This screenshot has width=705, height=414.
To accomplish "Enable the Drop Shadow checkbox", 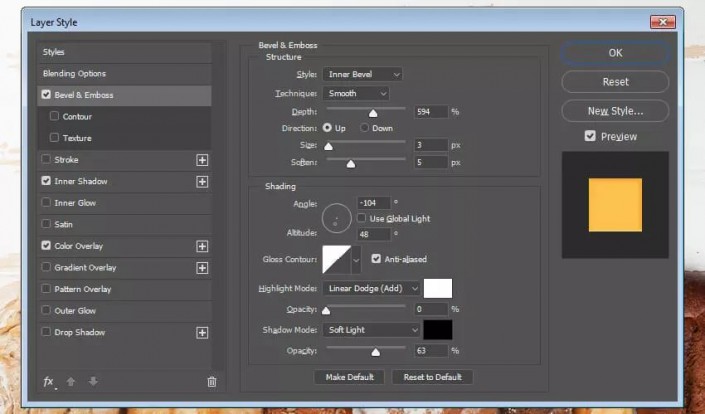I will [46, 332].
